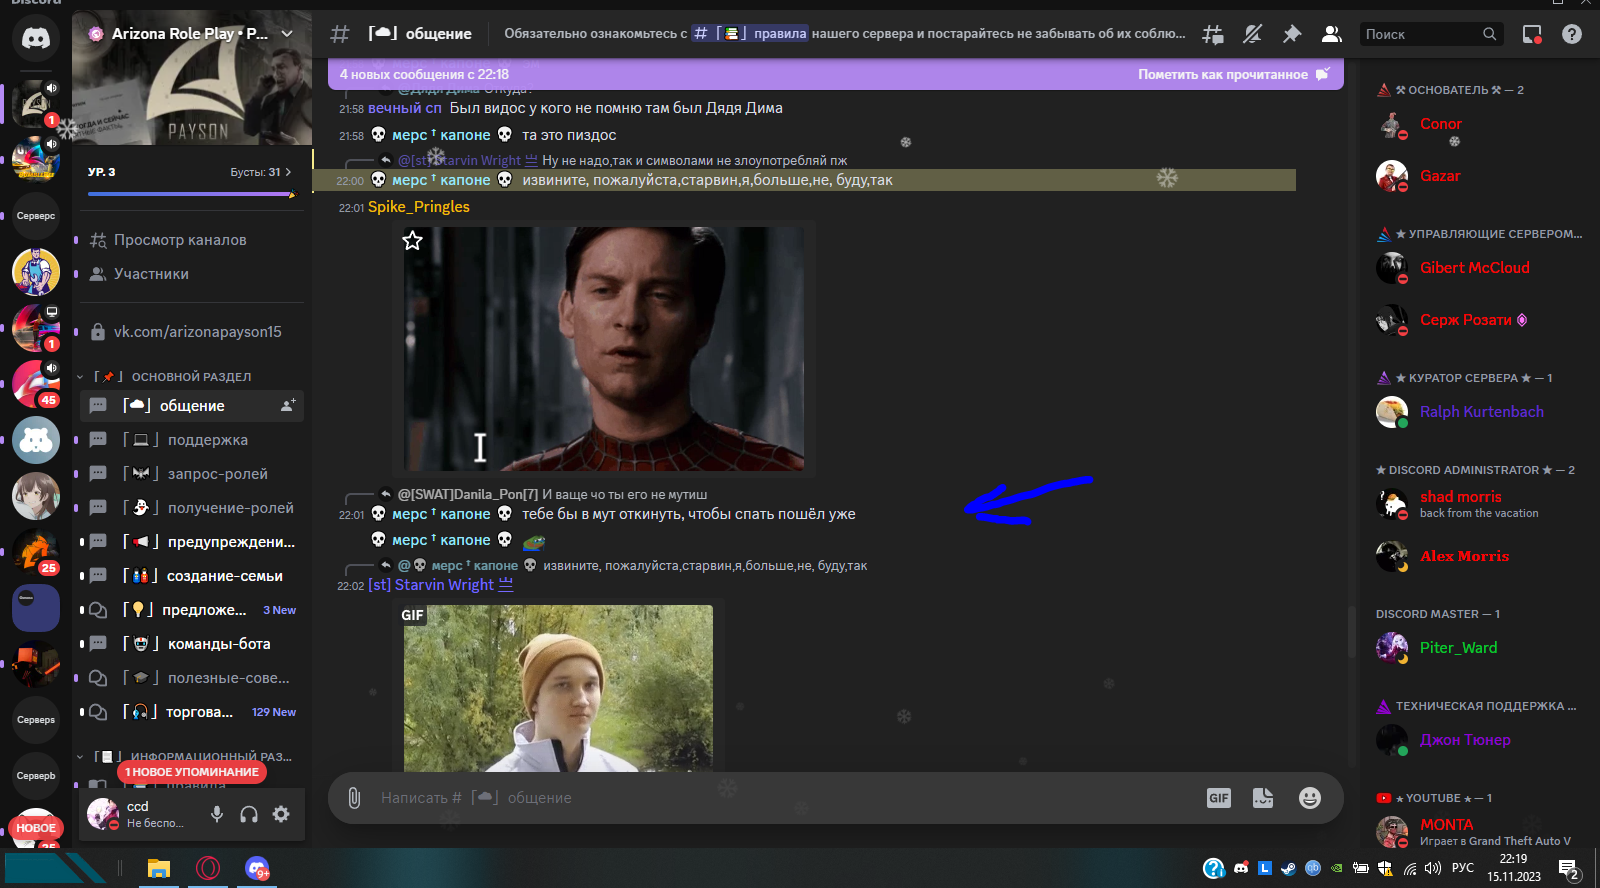Open server icon with 45 badge
1600x888 pixels.
(36, 384)
